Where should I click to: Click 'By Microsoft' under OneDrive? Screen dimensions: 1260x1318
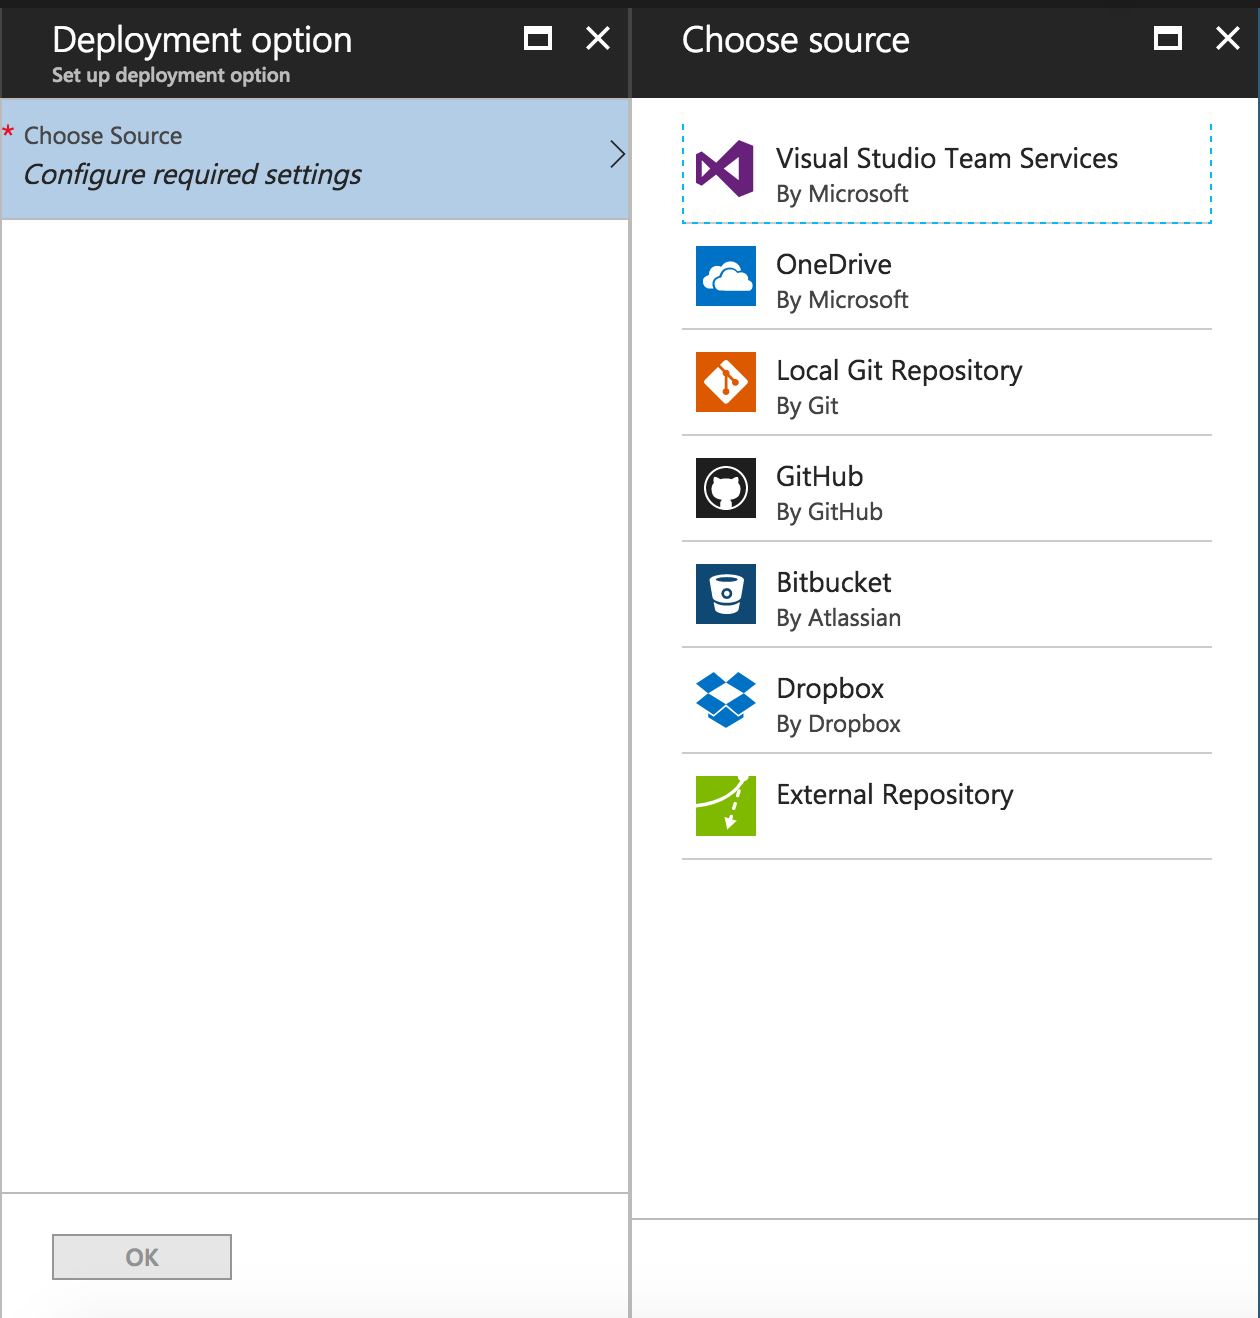(842, 300)
